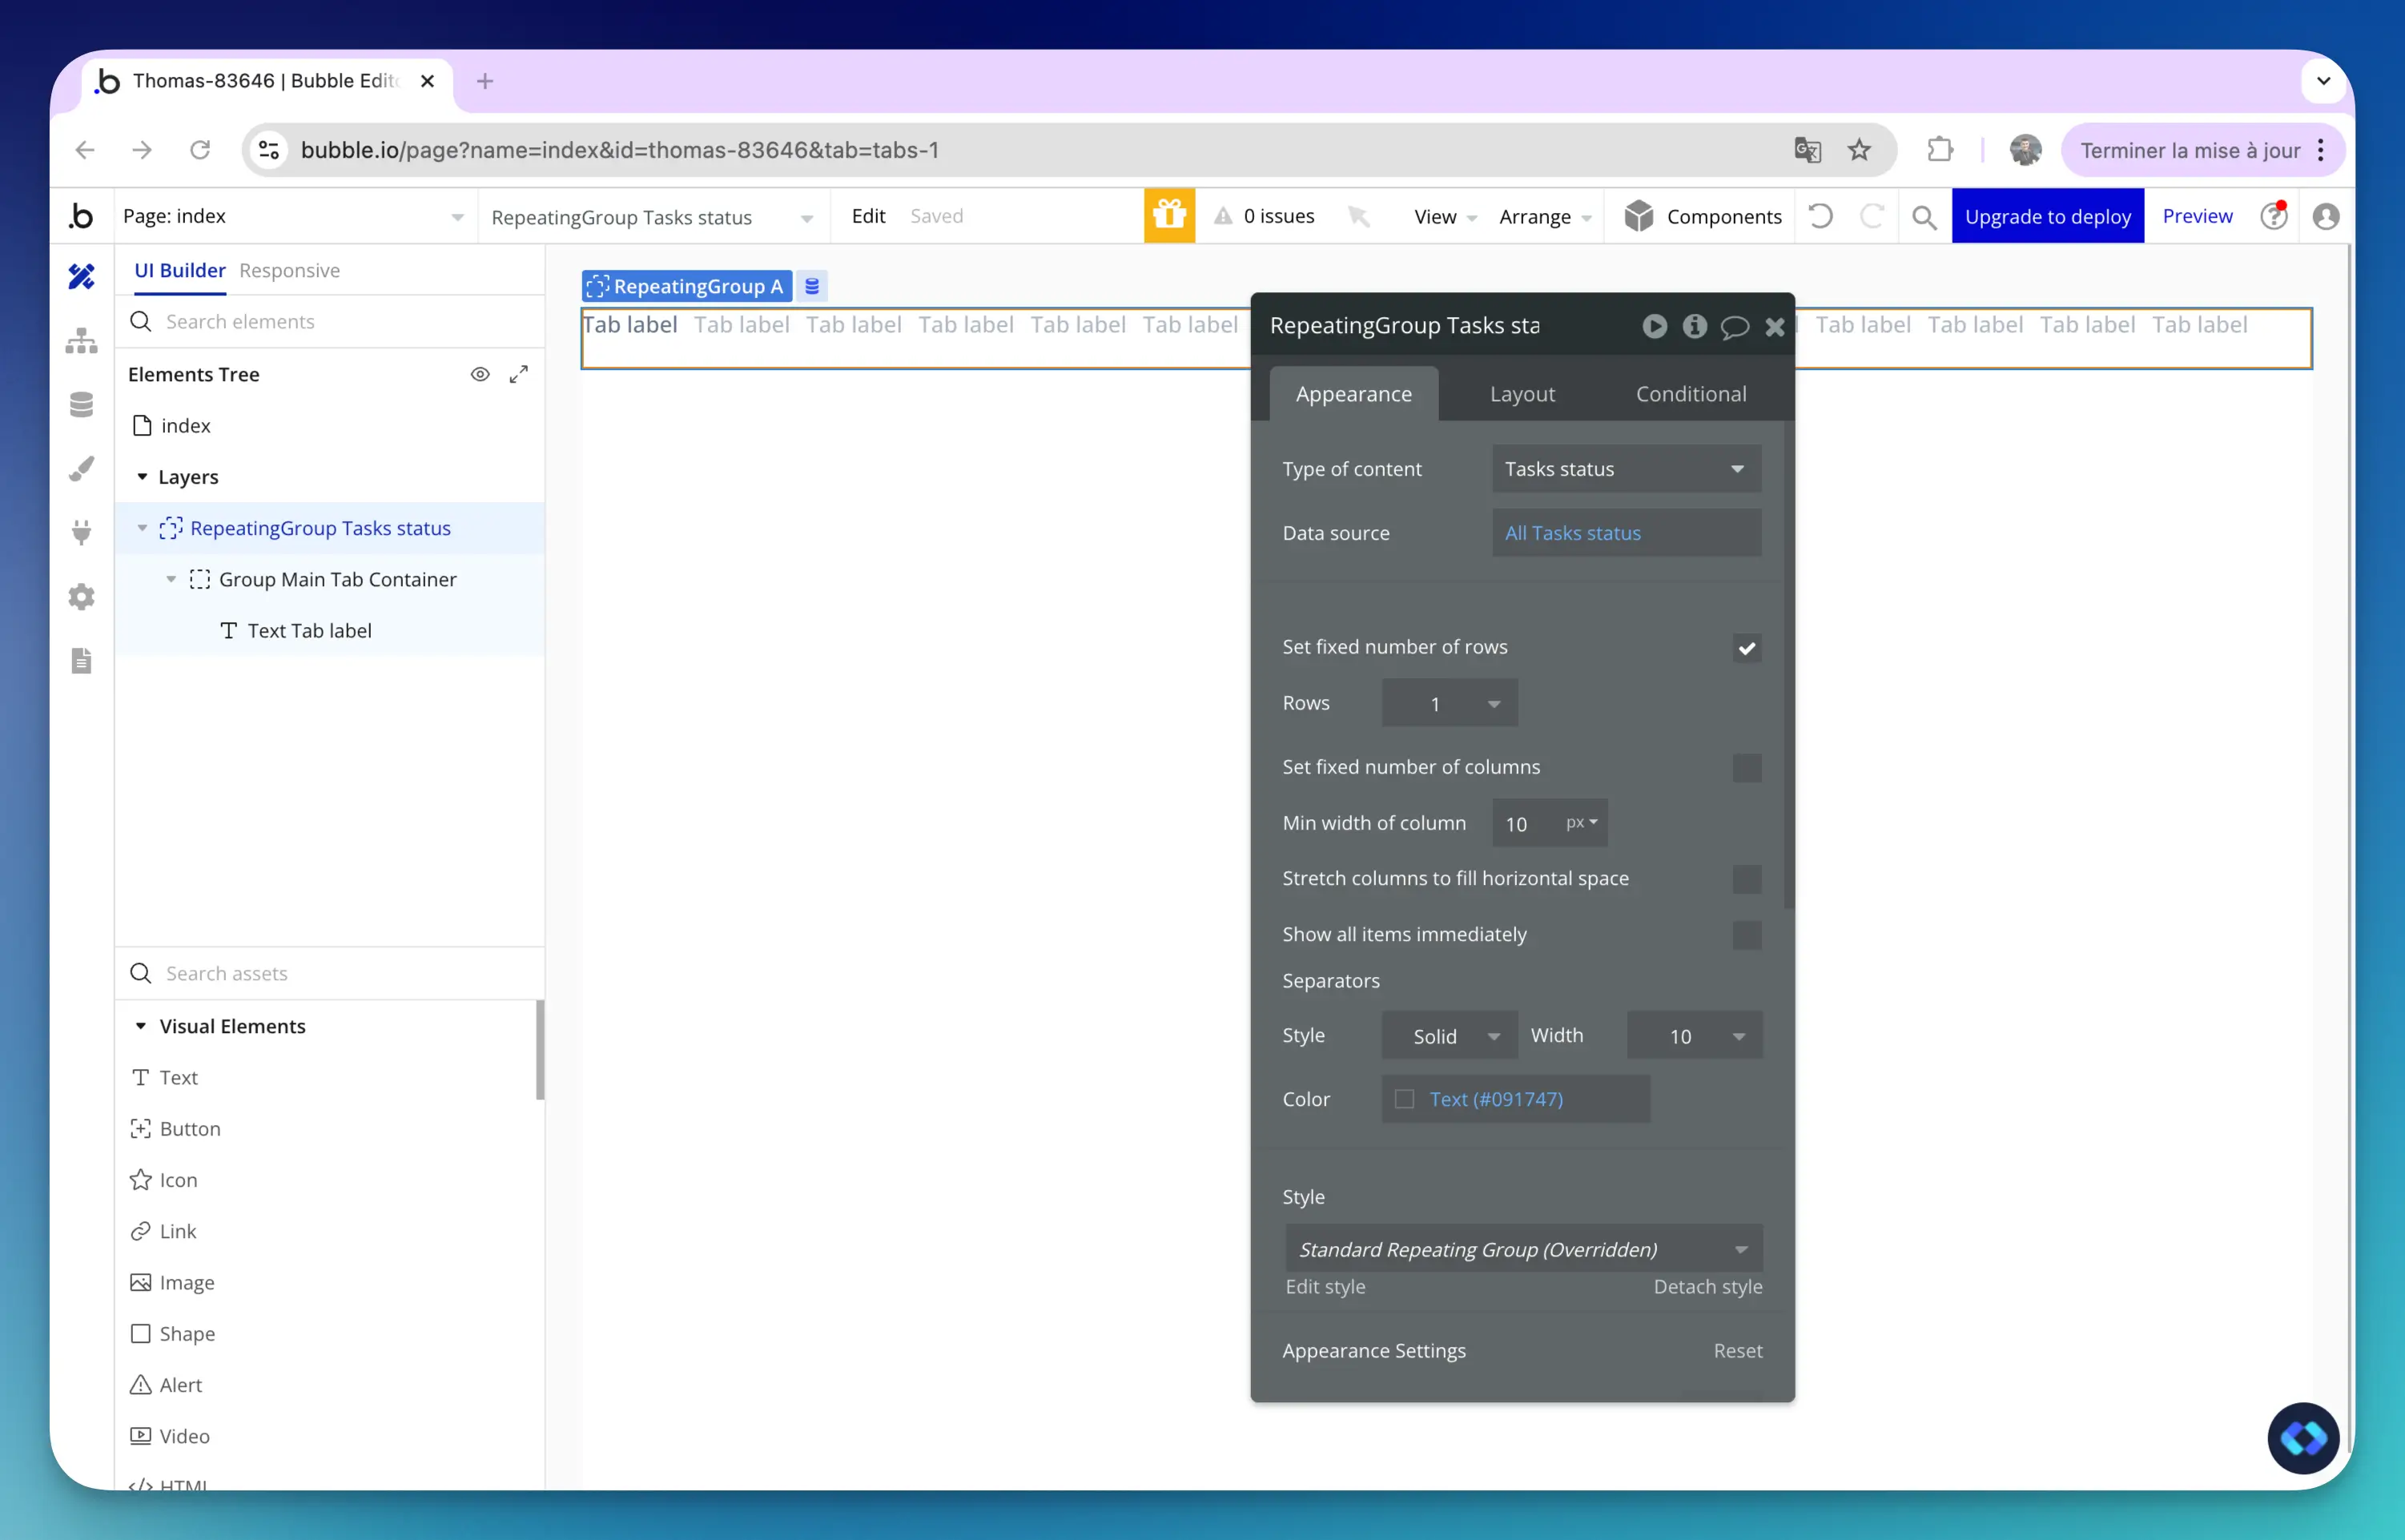Click the Undo arrow in the top toolbar

(x=1820, y=216)
